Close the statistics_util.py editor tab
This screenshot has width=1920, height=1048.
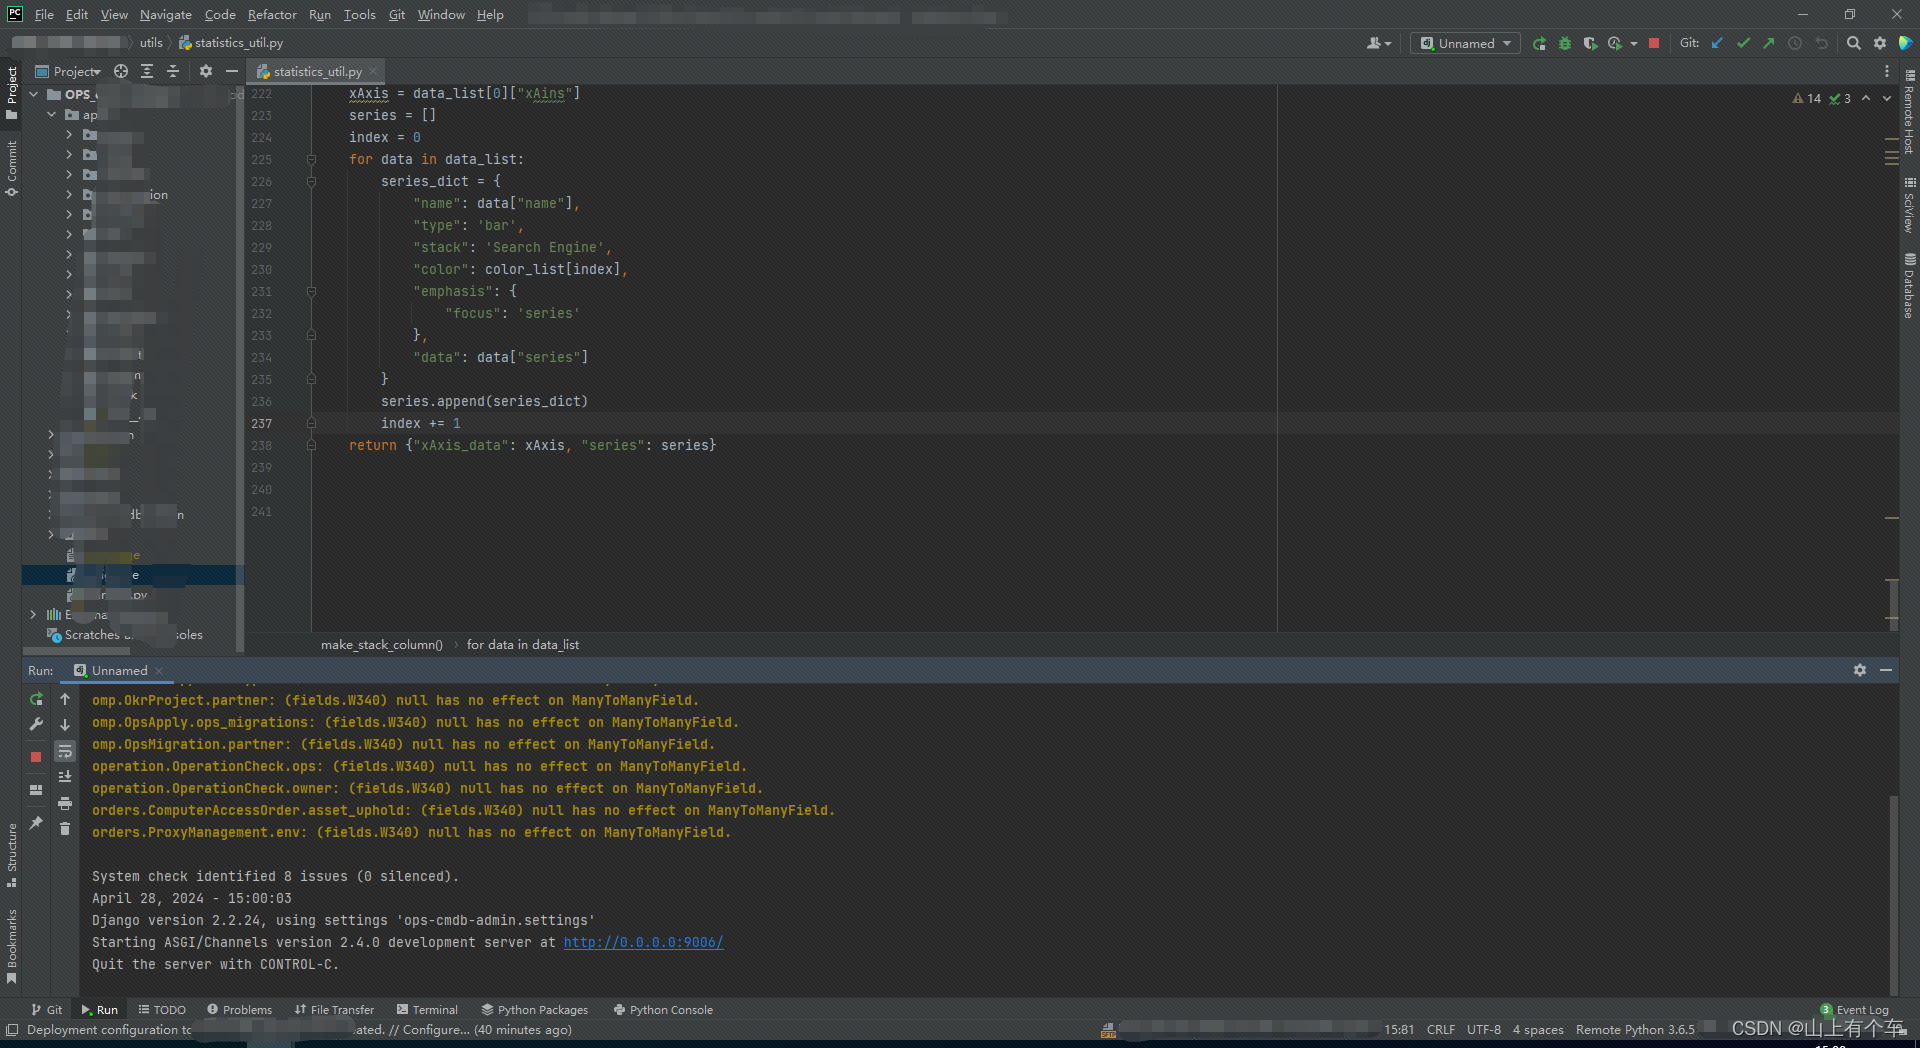pos(373,71)
